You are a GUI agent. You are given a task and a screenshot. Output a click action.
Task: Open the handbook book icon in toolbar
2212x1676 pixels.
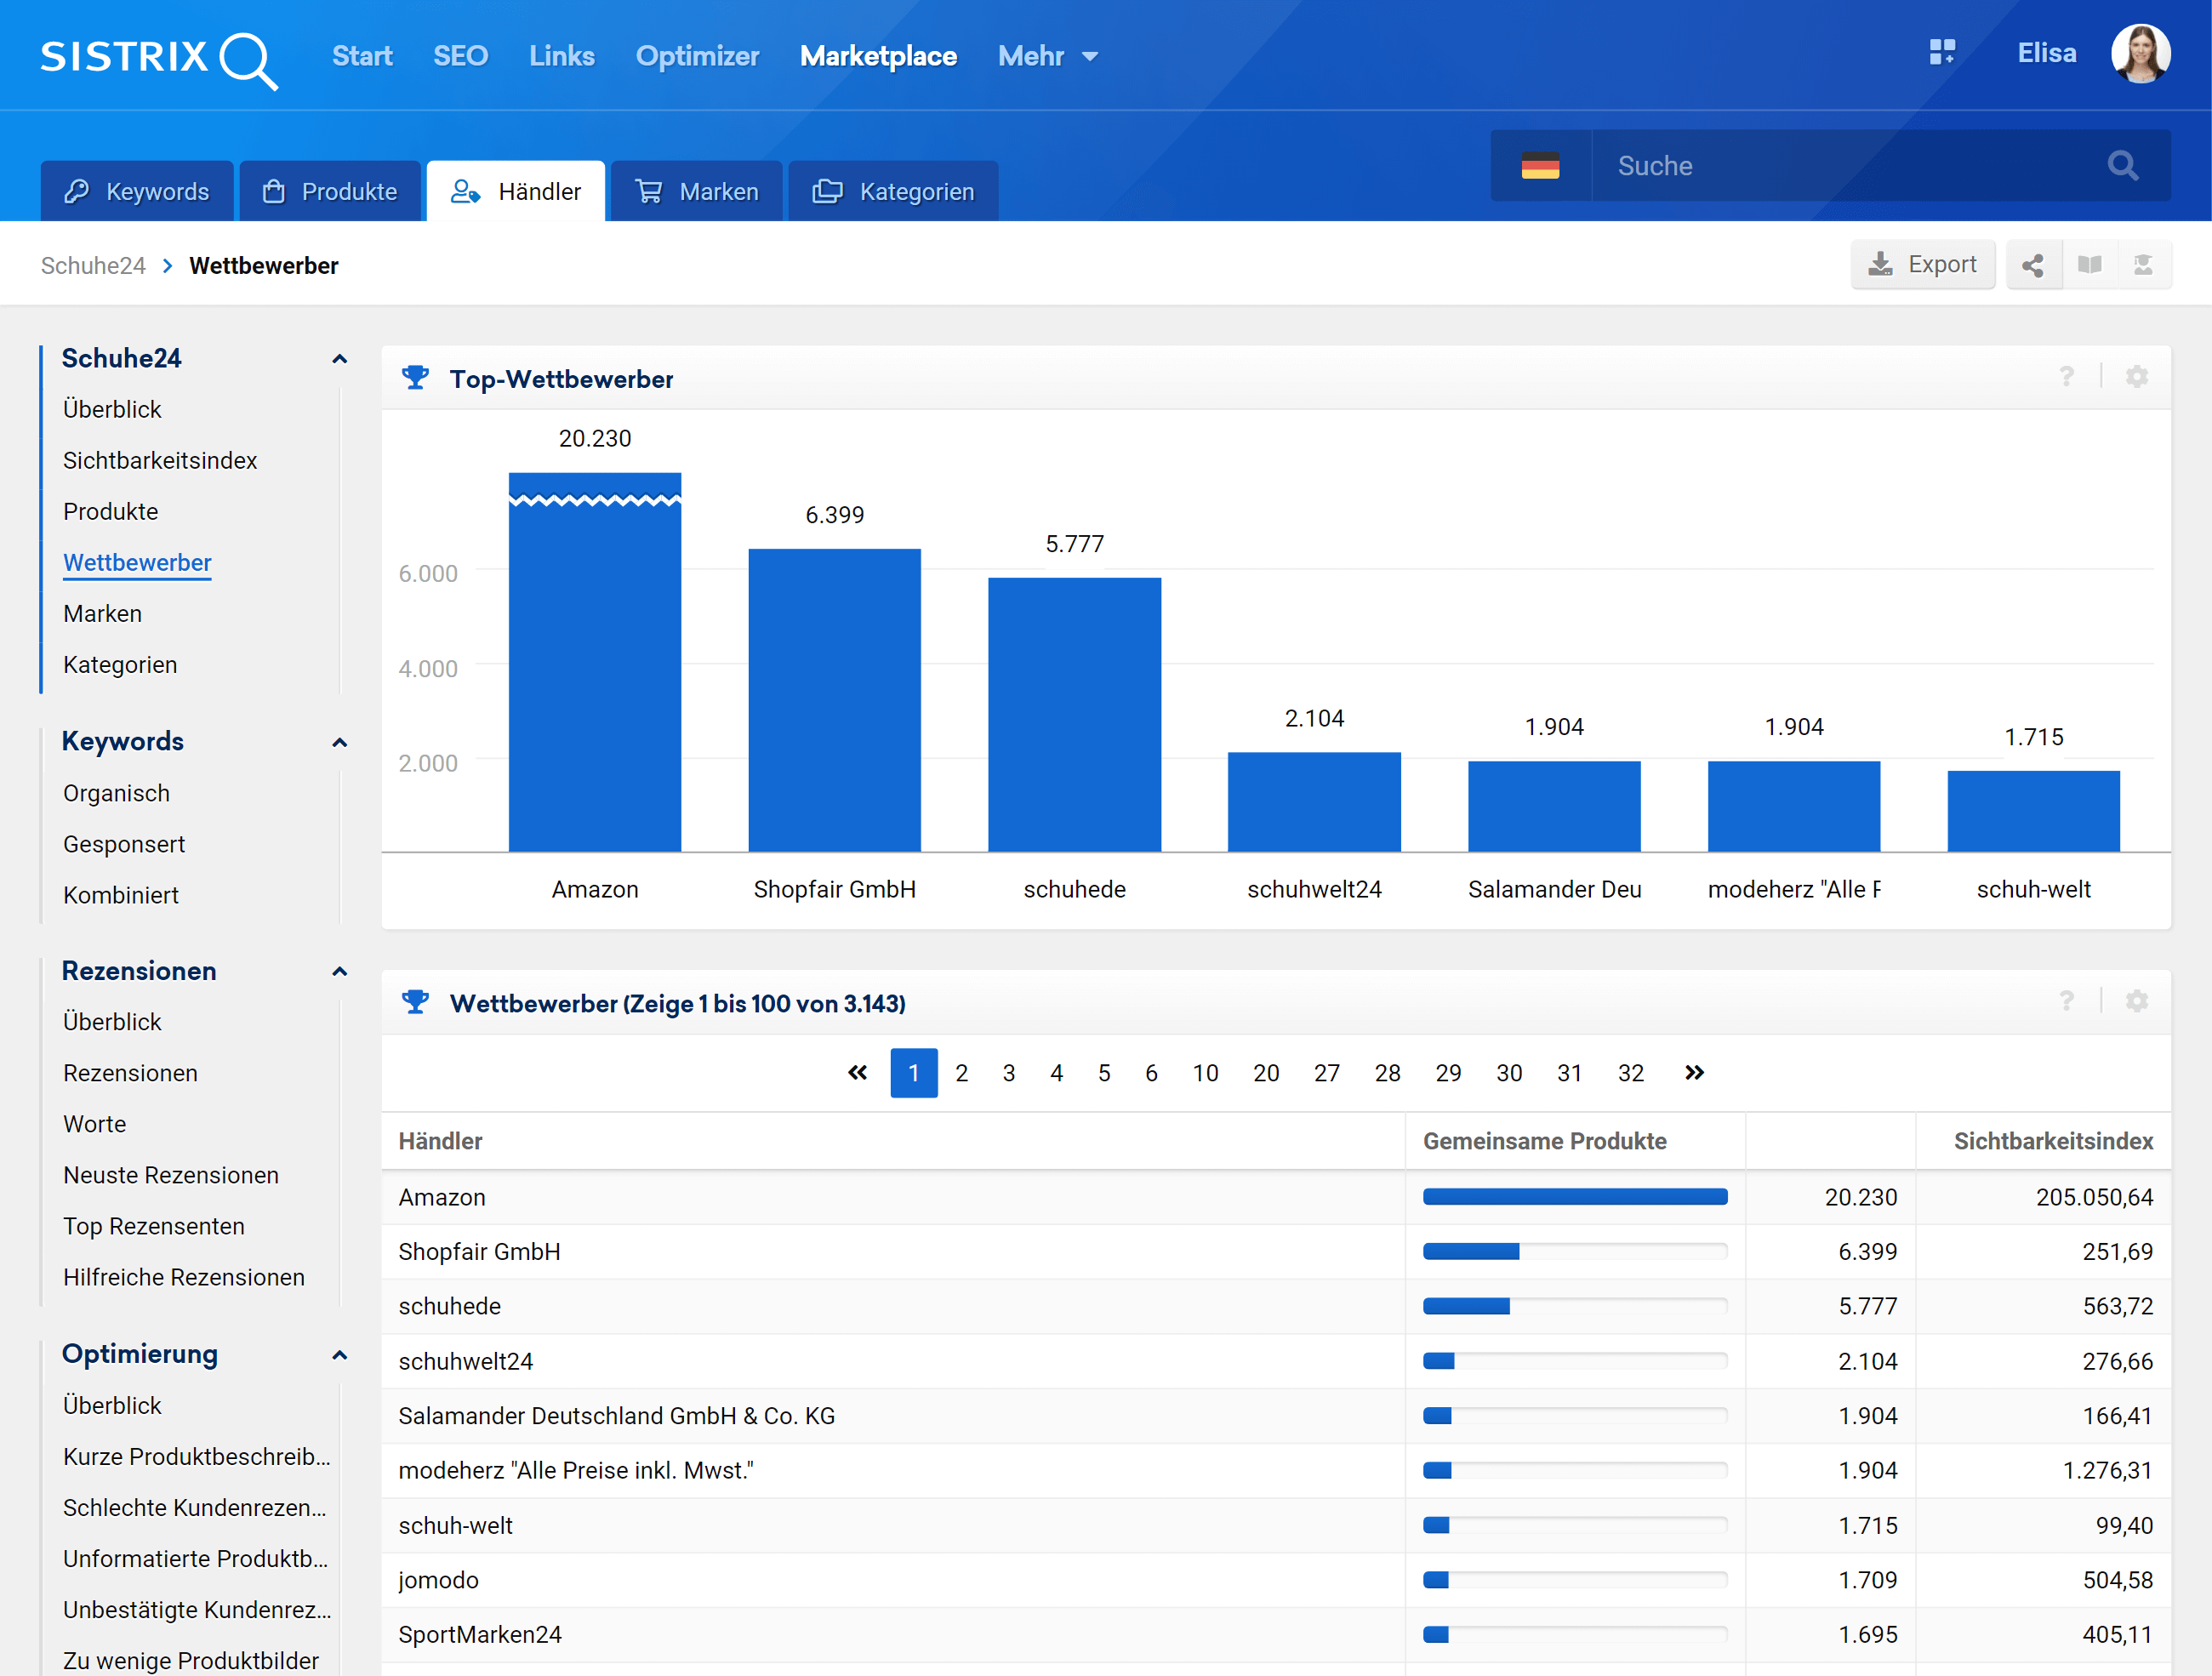point(2089,265)
